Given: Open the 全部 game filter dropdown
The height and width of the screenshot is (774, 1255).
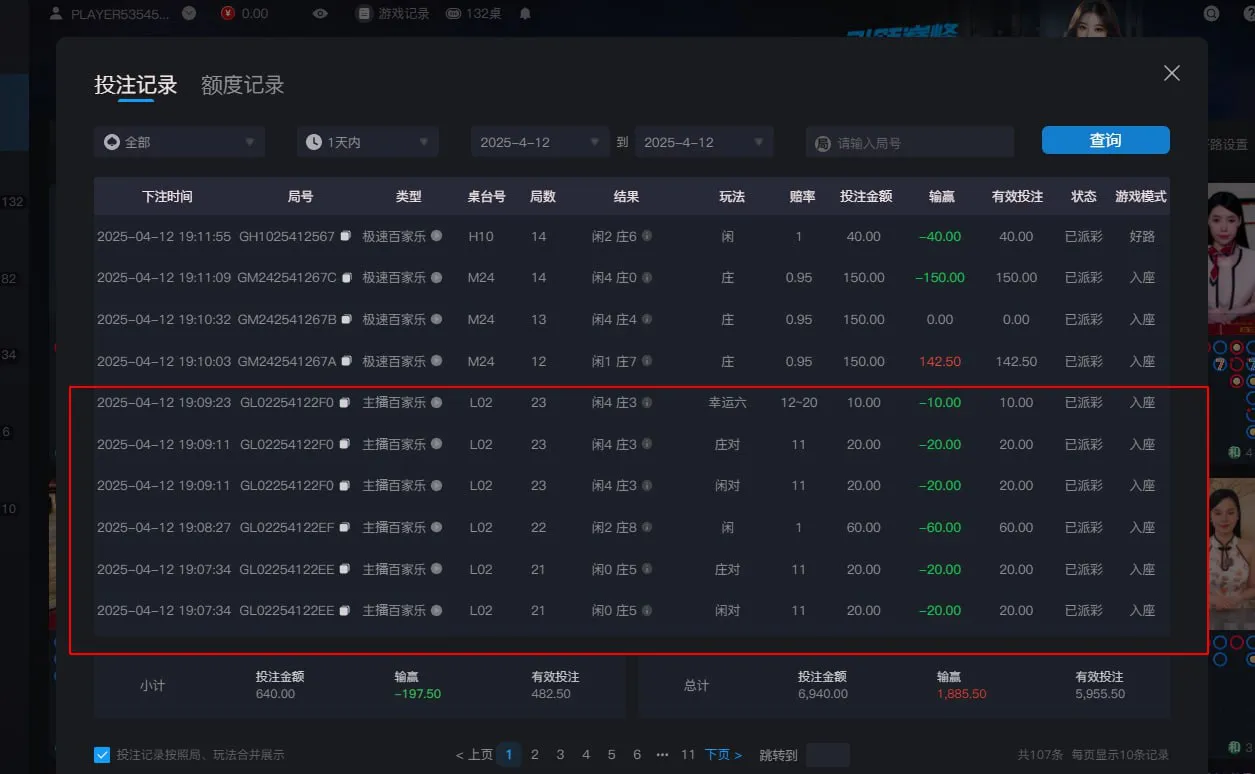Looking at the screenshot, I should [178, 141].
